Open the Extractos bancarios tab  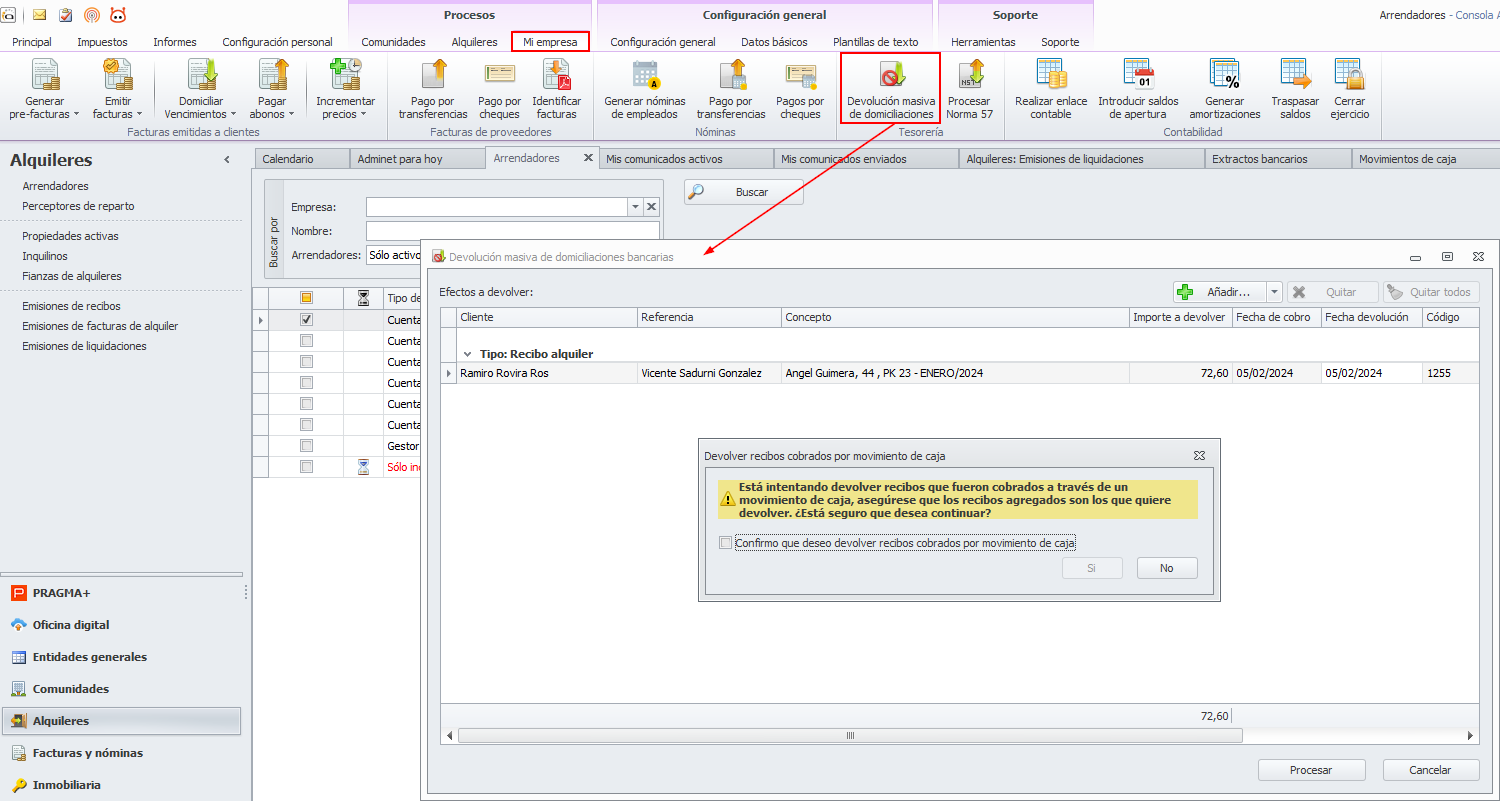[1259, 159]
